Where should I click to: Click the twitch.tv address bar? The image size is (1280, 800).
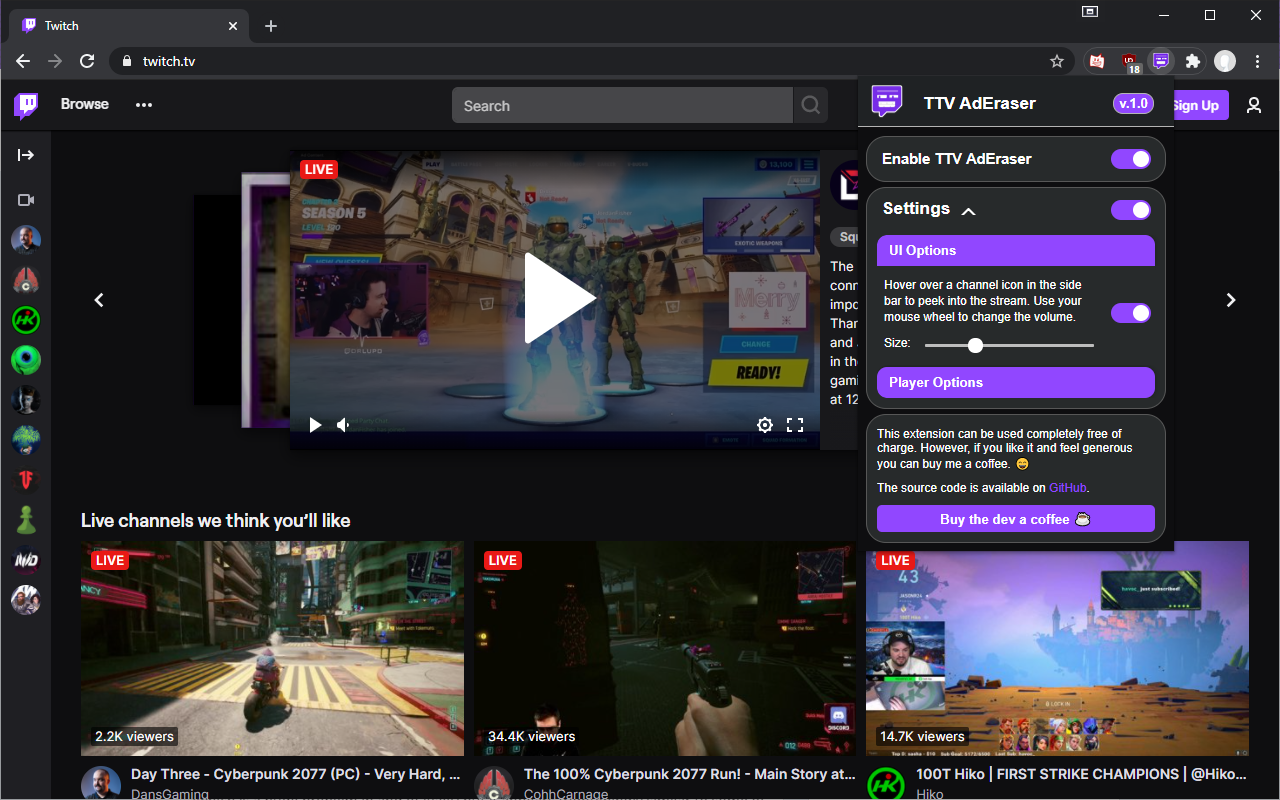point(590,61)
